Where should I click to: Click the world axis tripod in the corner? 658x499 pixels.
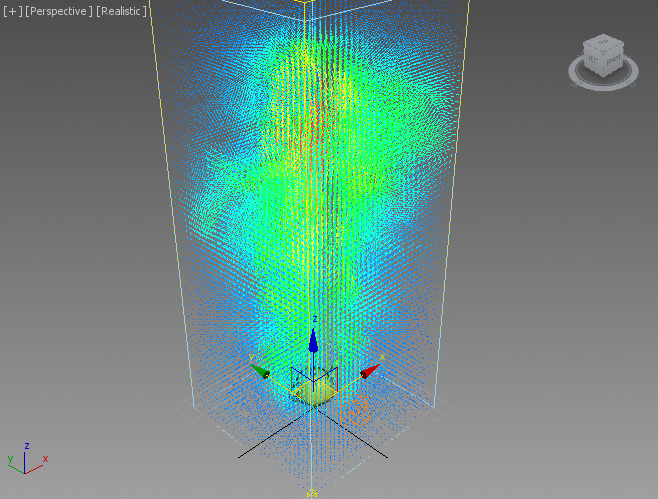click(x=25, y=460)
